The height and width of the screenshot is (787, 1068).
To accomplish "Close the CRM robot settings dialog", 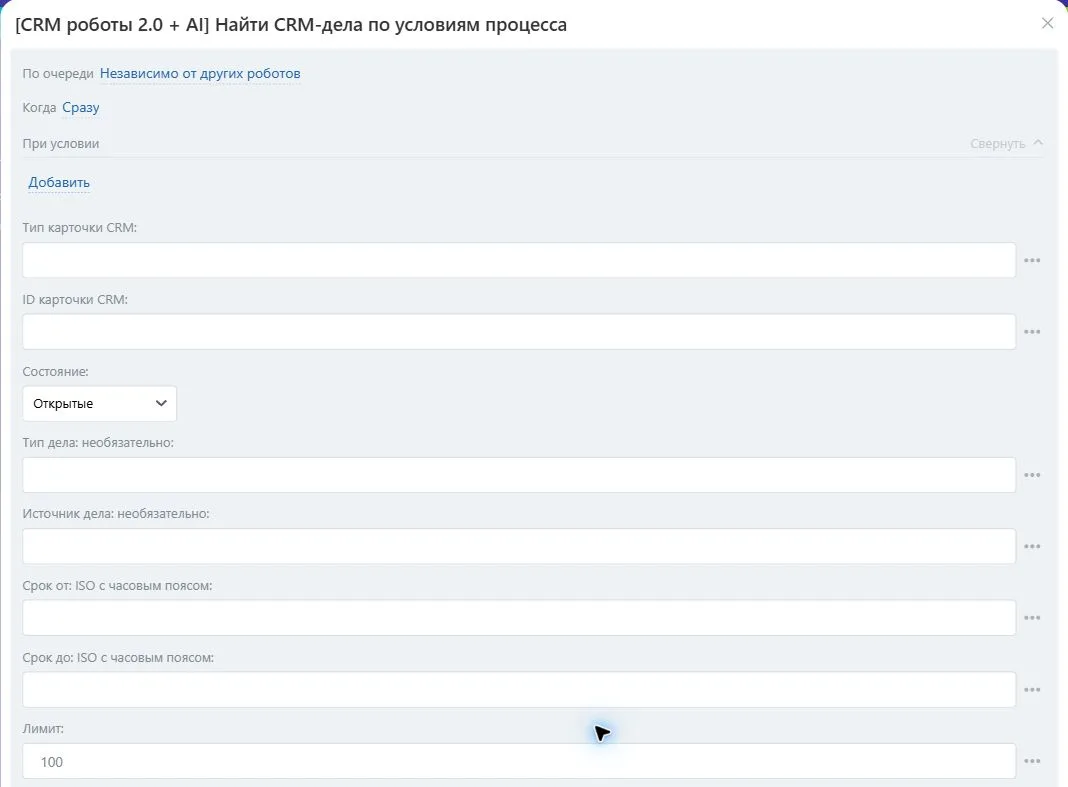I will click(x=1048, y=23).
